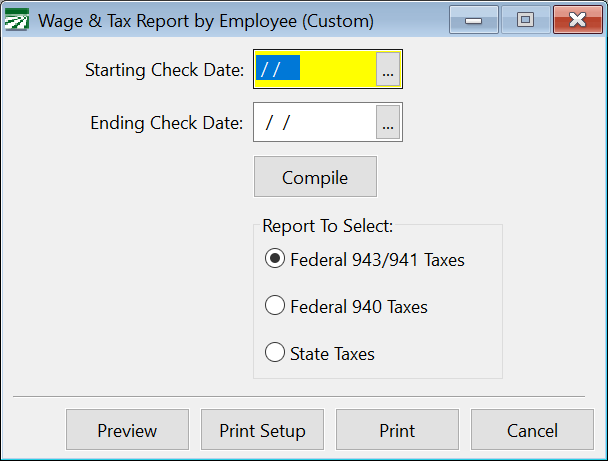Select the State Taxes report option

275,353
